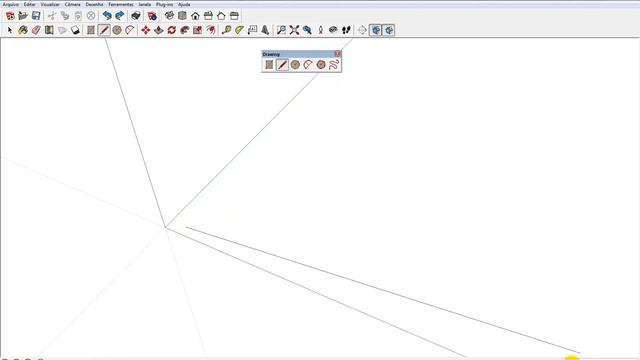Switch to Right view icon

209,16
